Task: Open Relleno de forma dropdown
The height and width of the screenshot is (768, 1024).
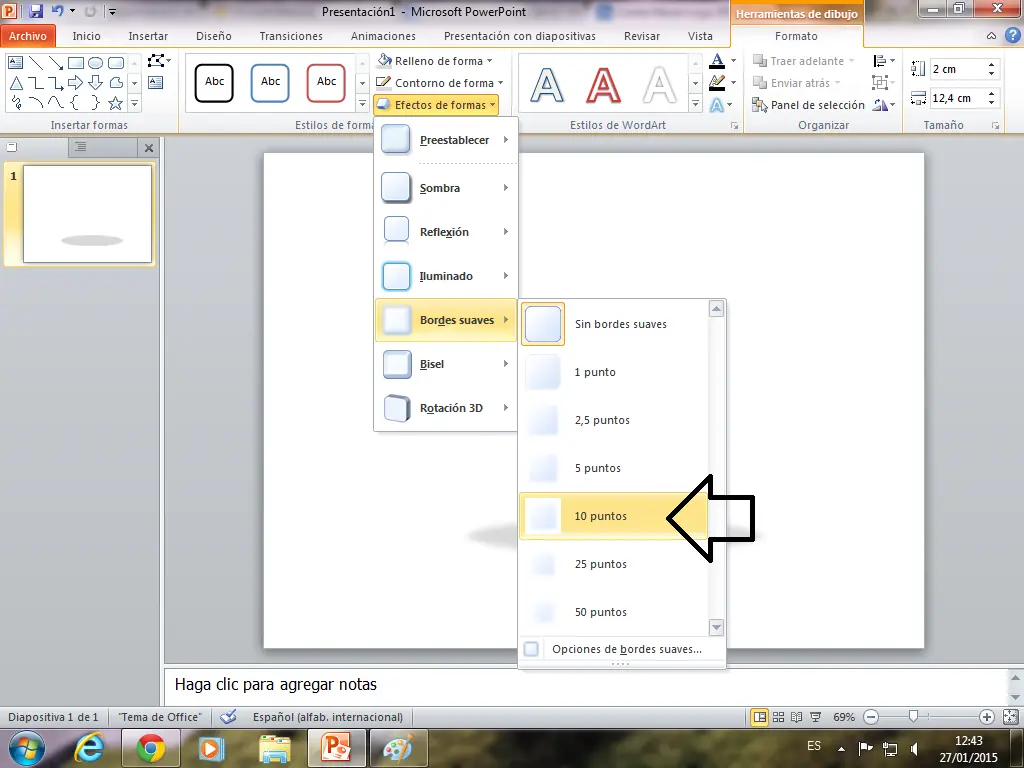Action: point(436,61)
